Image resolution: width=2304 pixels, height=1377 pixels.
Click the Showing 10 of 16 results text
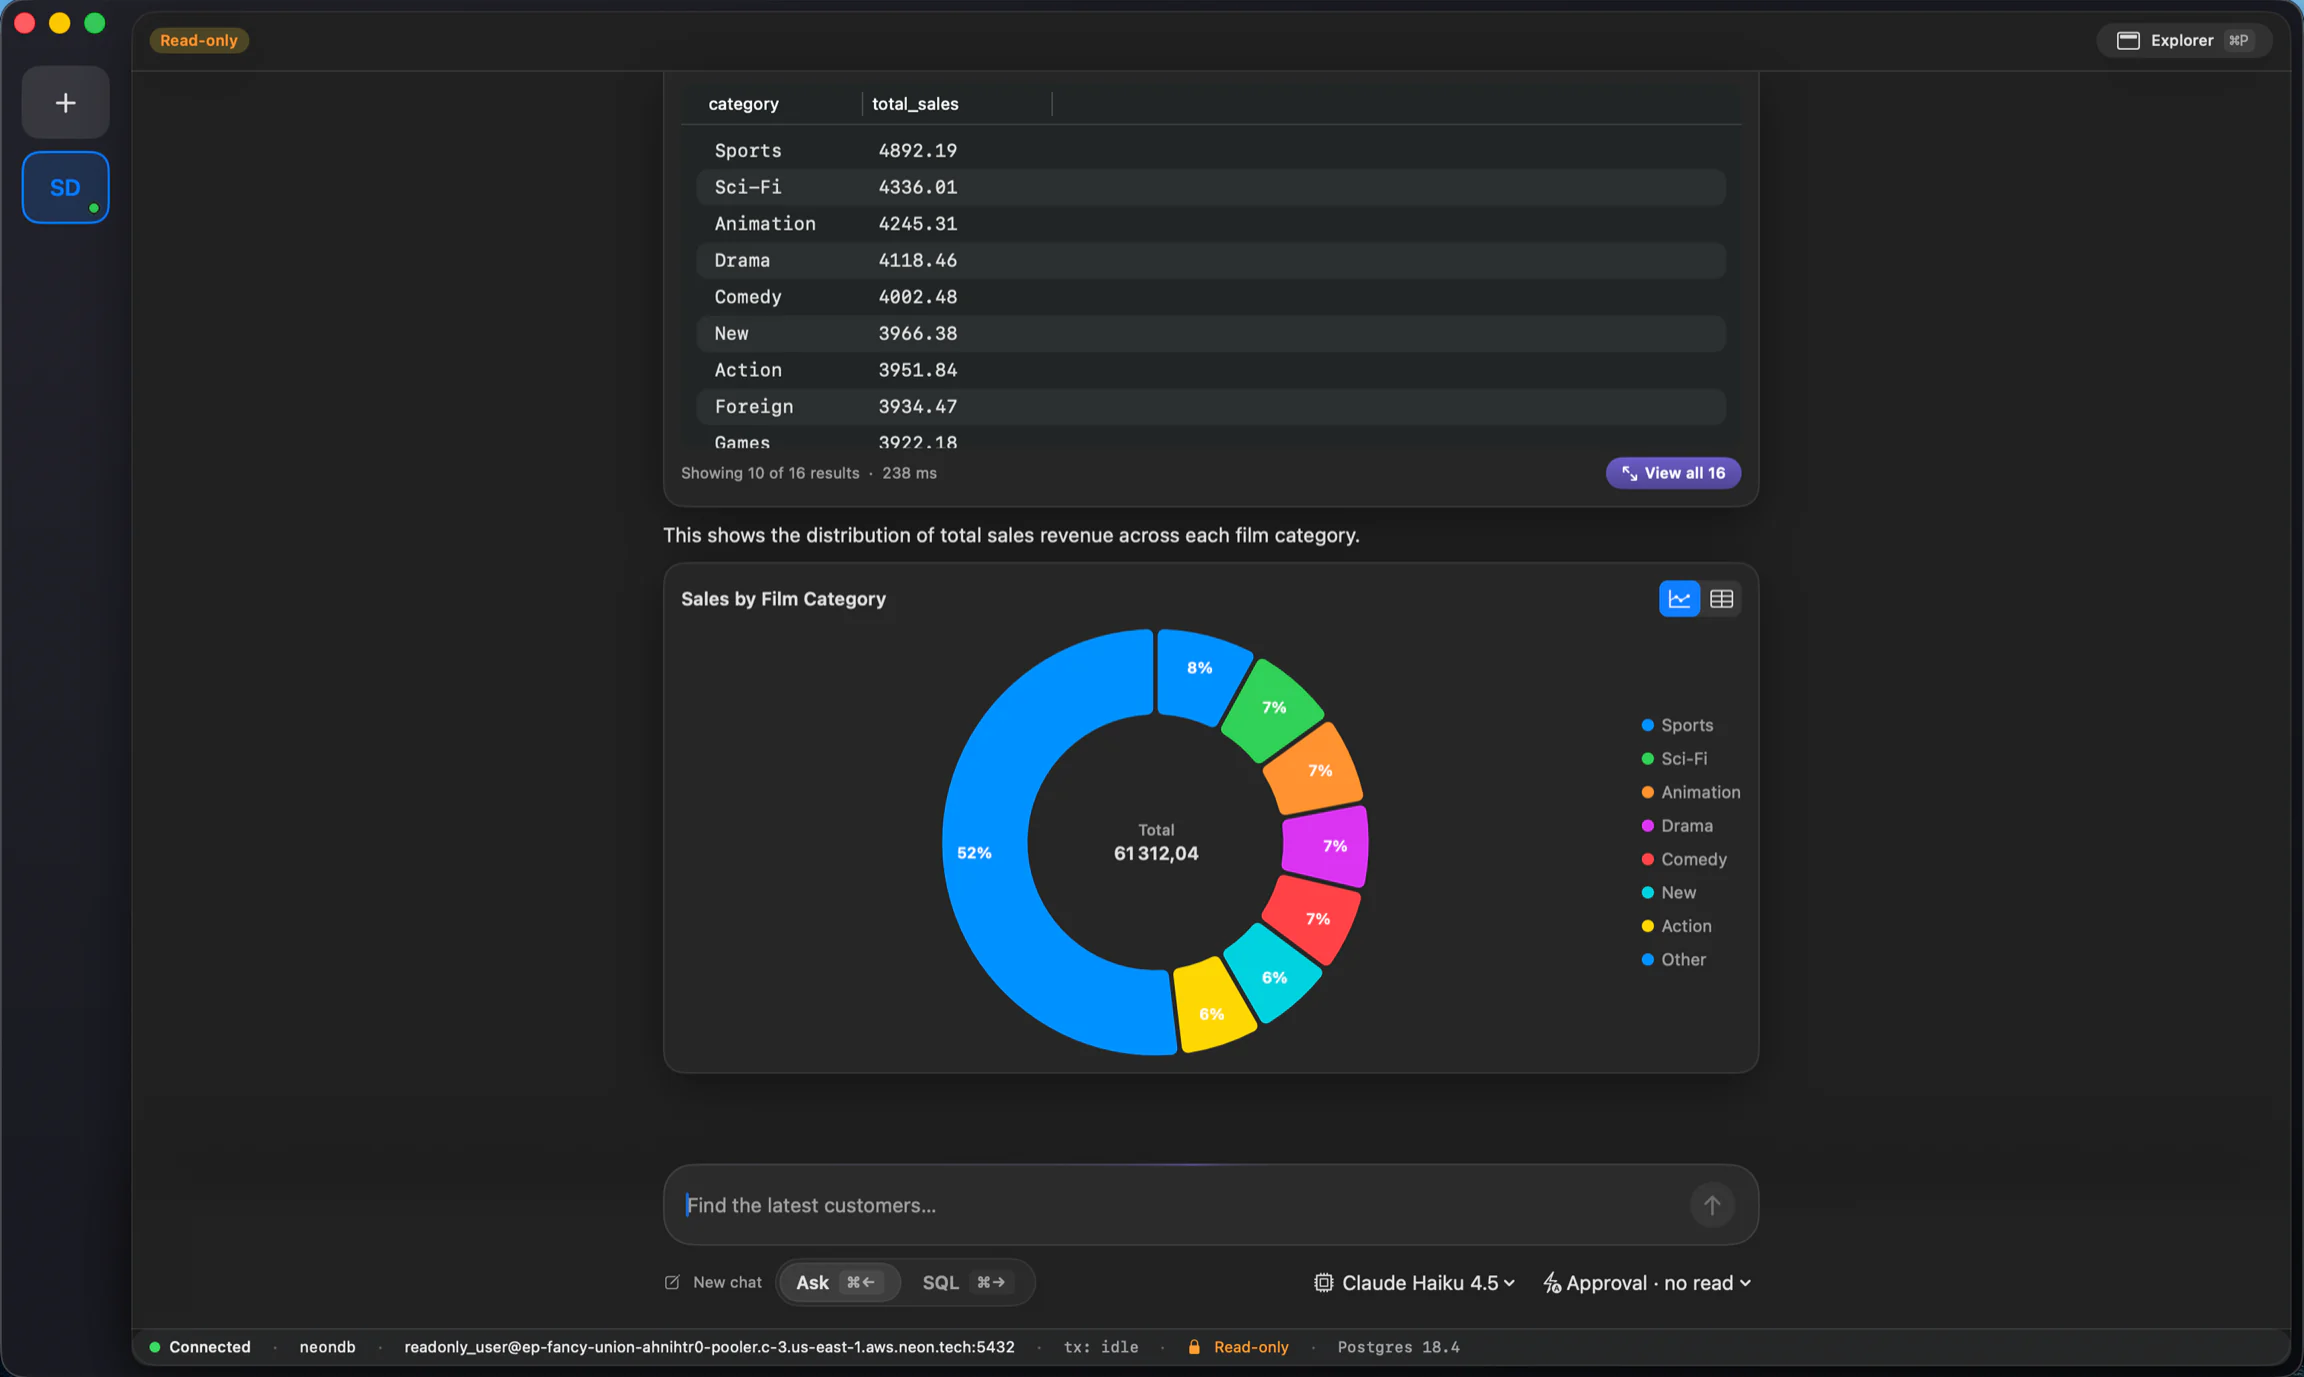point(770,473)
